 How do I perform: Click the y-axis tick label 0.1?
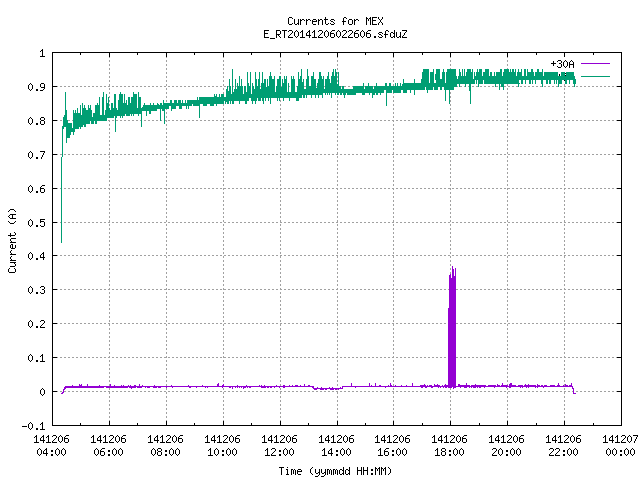tap(36, 358)
